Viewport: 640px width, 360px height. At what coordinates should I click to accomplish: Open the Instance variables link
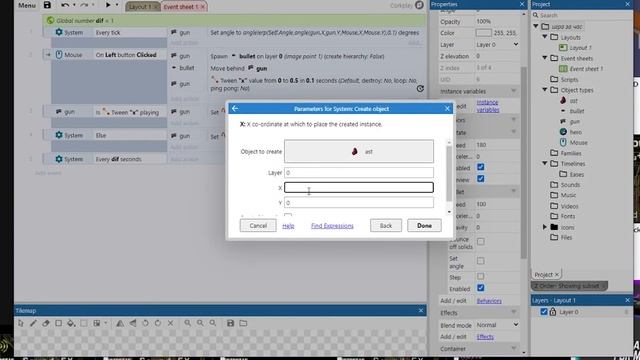[x=488, y=106]
